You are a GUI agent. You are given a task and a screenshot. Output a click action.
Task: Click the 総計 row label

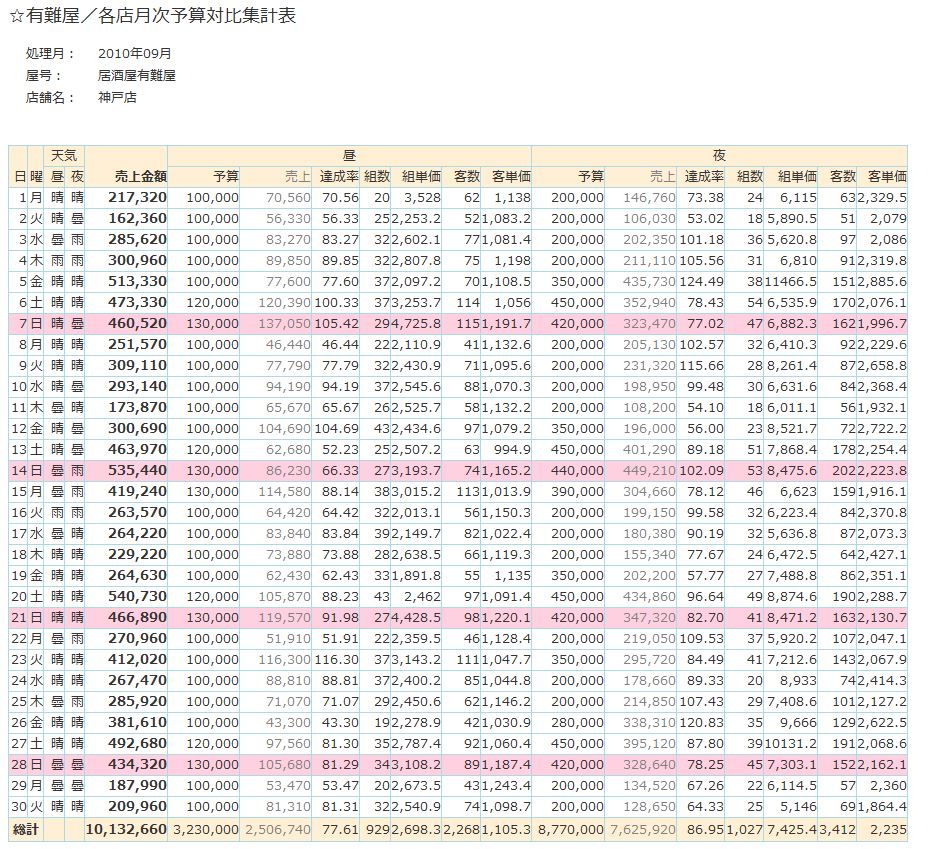[x=23, y=829]
